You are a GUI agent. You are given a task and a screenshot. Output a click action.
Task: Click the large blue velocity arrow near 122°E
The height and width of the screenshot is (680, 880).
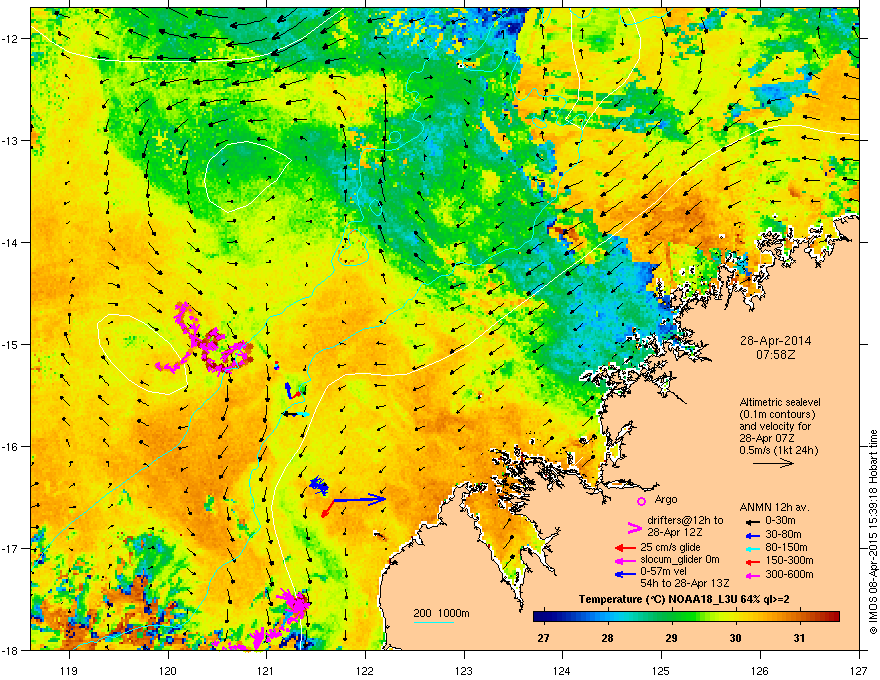click(359, 498)
